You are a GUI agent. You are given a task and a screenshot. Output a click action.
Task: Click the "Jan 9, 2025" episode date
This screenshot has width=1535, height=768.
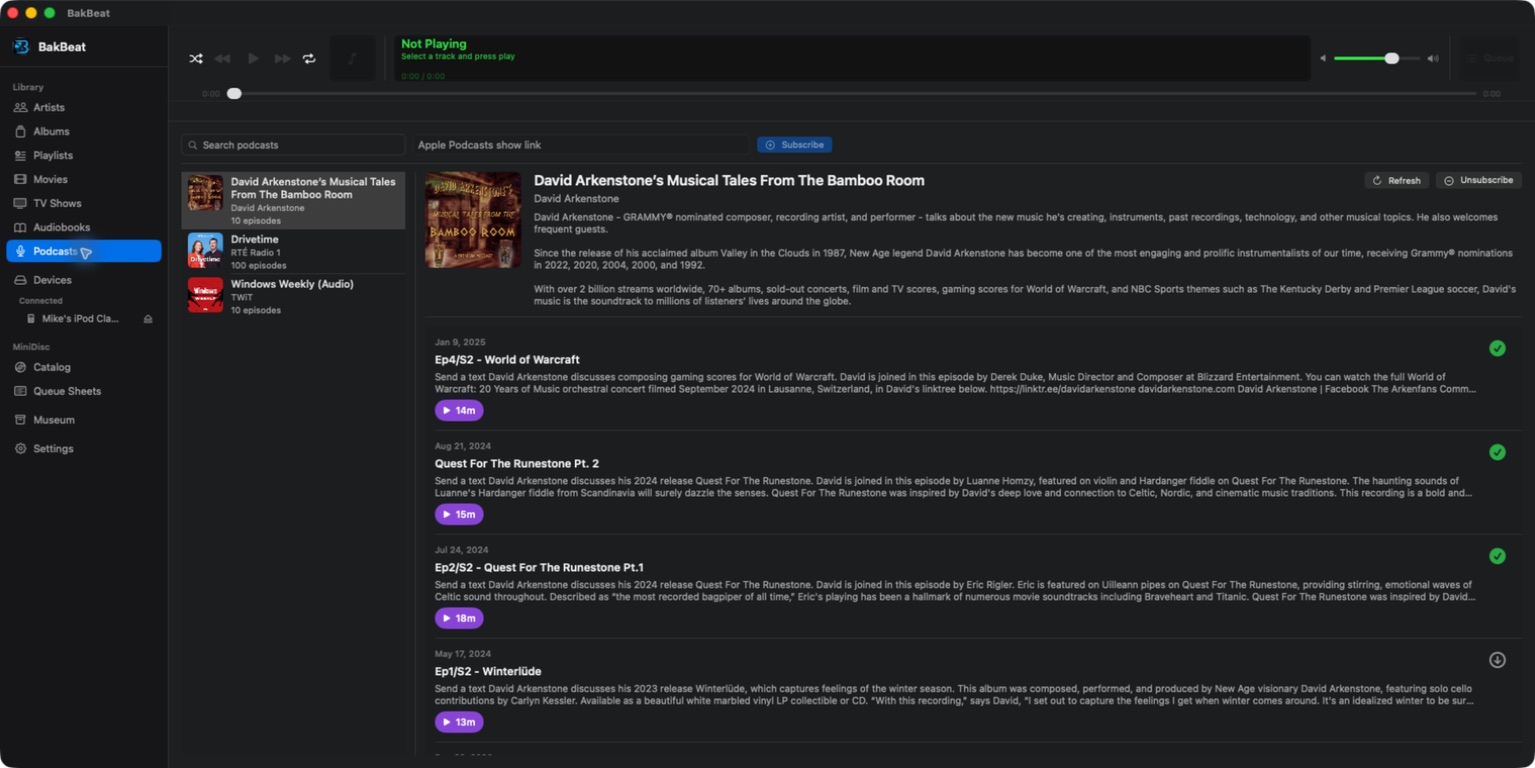[x=460, y=342]
